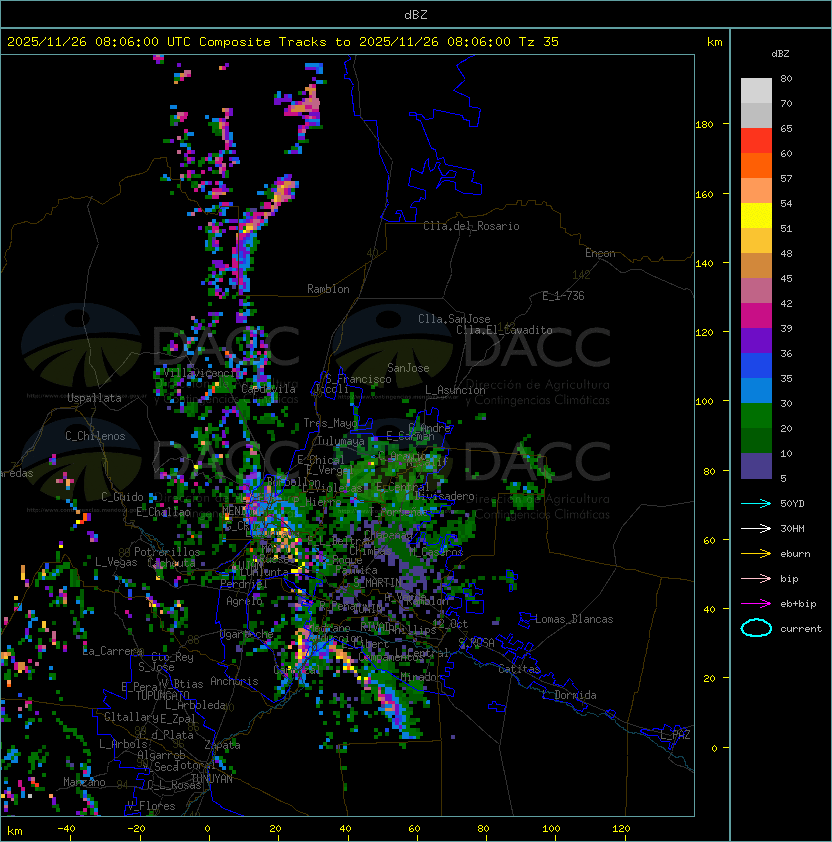Click the 'Manzano' map label
832x842 pixels.
pyautogui.click(x=84, y=782)
